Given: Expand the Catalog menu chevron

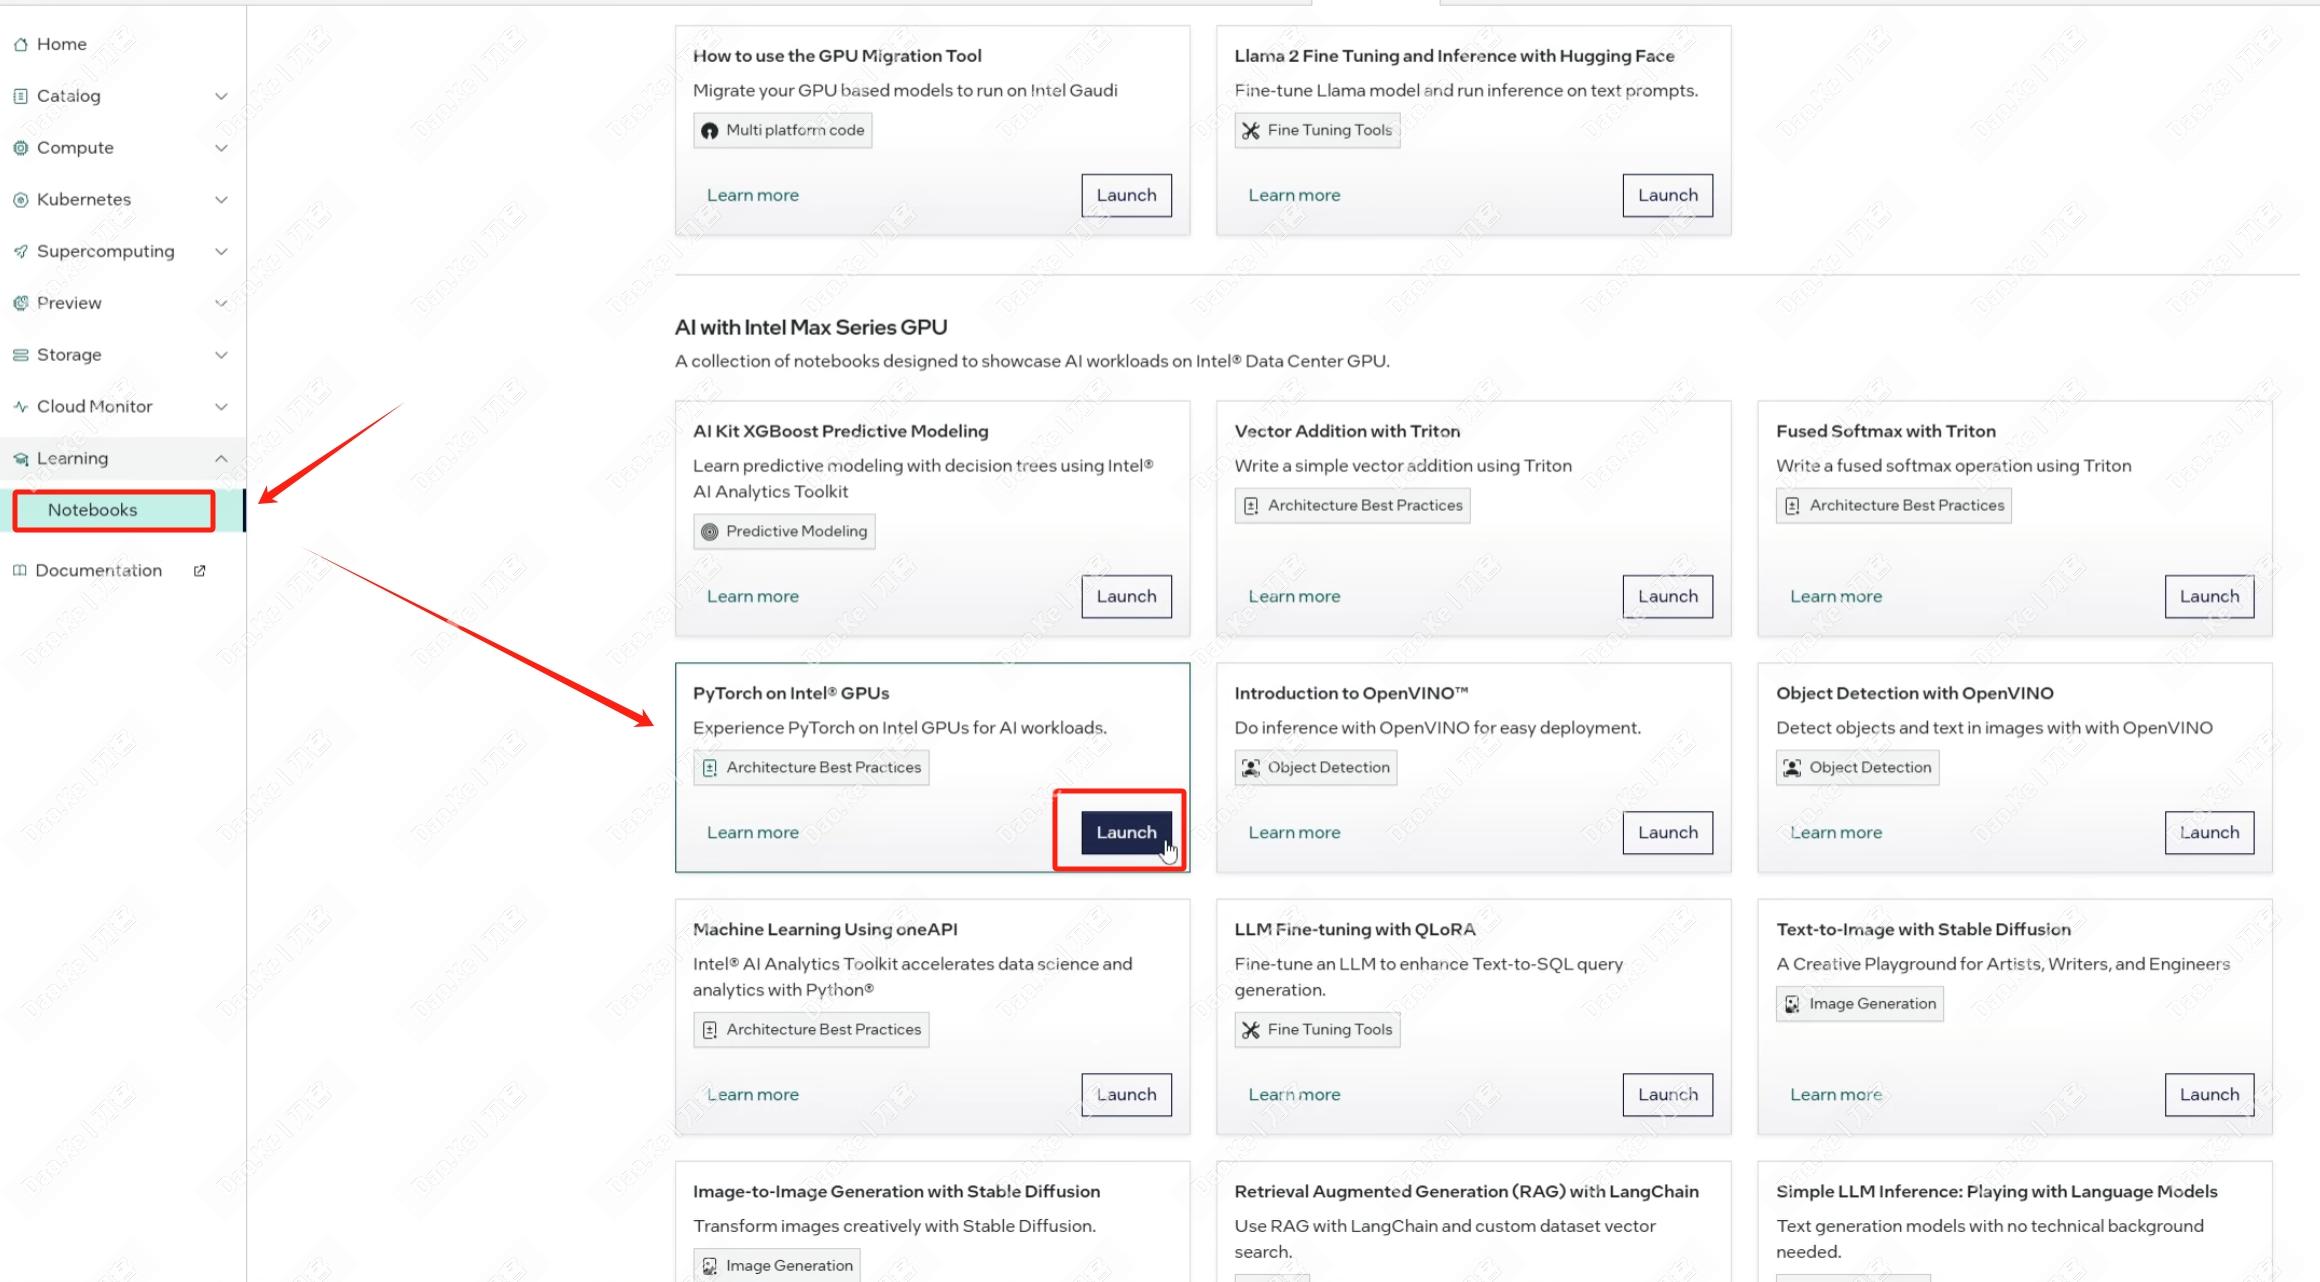Looking at the screenshot, I should 221,96.
